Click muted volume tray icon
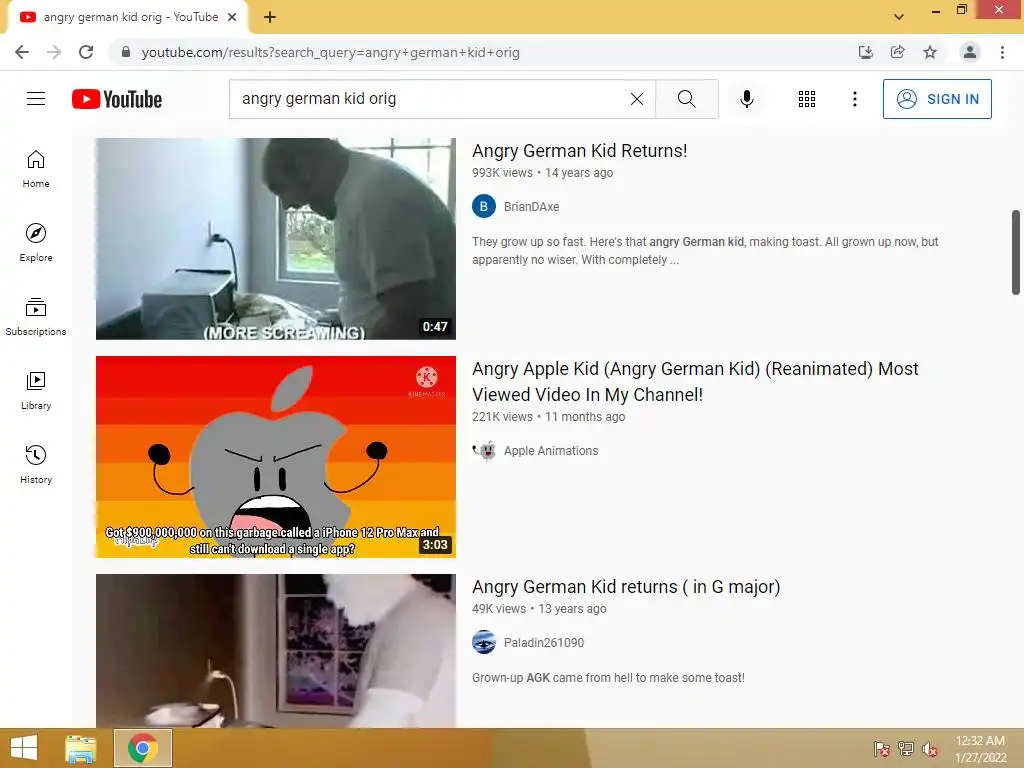 [x=930, y=748]
